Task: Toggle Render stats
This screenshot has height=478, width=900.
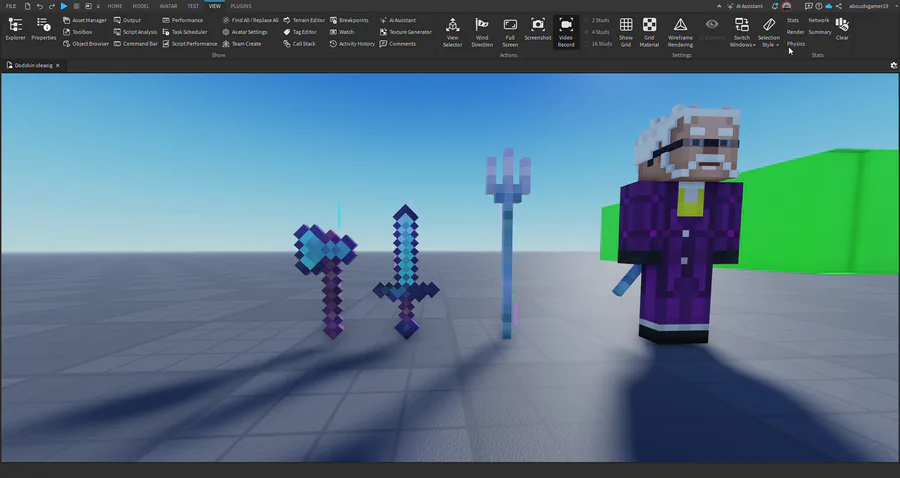Action: tap(796, 32)
